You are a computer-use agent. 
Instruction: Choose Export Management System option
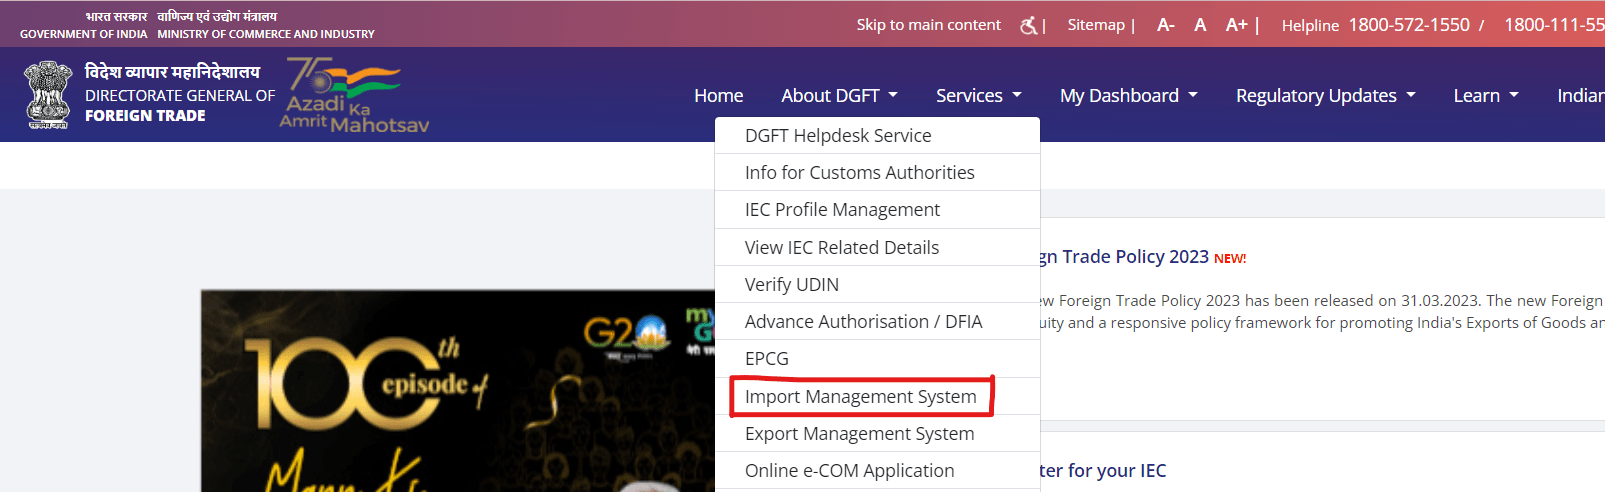pyautogui.click(x=859, y=434)
